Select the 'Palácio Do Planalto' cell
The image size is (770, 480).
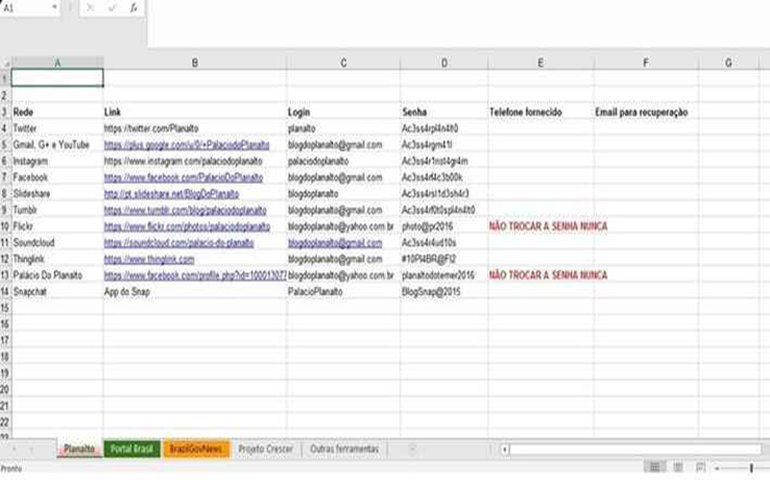click(57, 275)
